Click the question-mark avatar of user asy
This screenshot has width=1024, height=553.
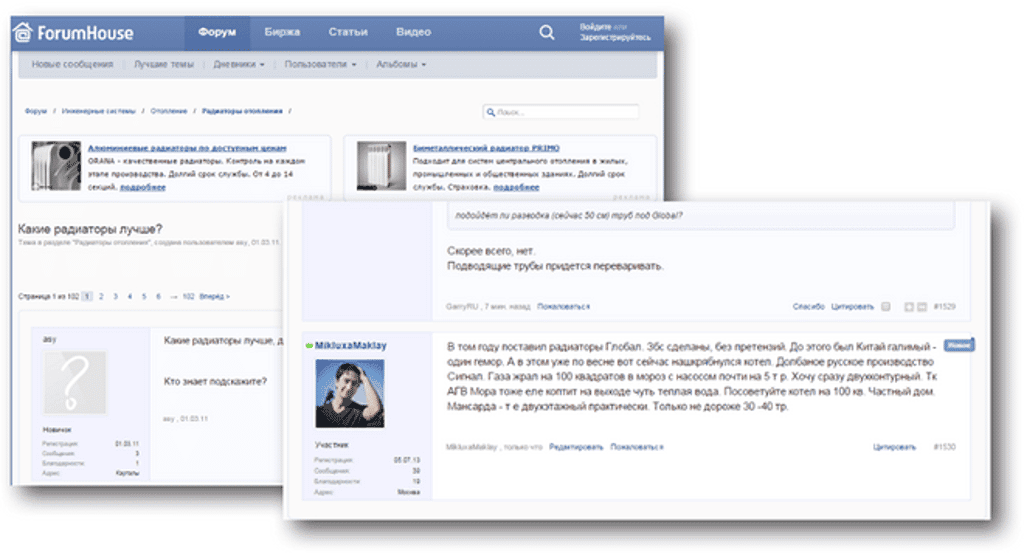click(x=74, y=383)
